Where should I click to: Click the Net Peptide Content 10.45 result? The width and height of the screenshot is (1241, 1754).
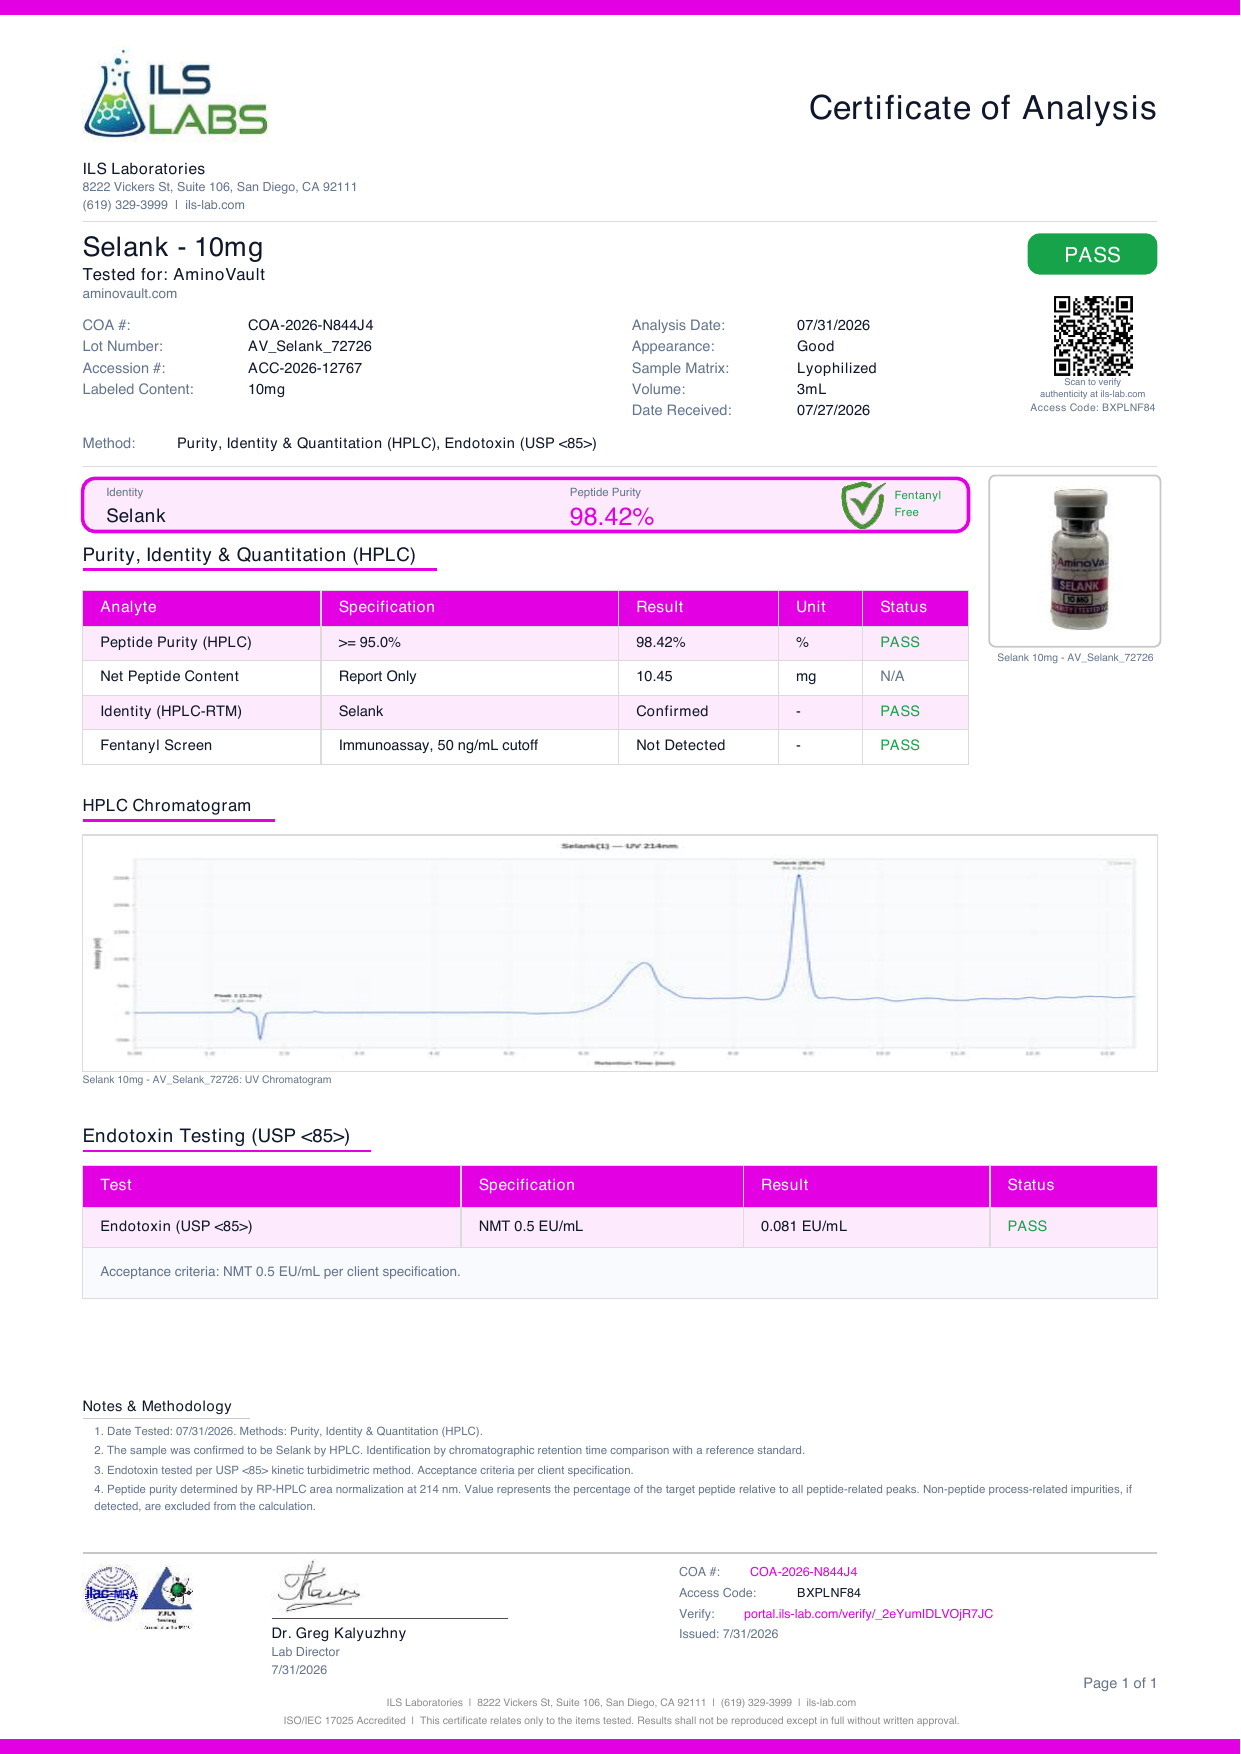[x=655, y=676]
